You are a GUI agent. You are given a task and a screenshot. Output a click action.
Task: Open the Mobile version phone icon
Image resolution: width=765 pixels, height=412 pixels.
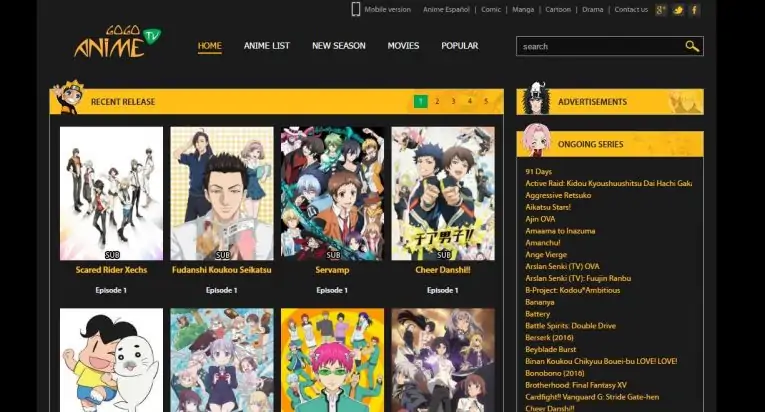click(x=356, y=9)
